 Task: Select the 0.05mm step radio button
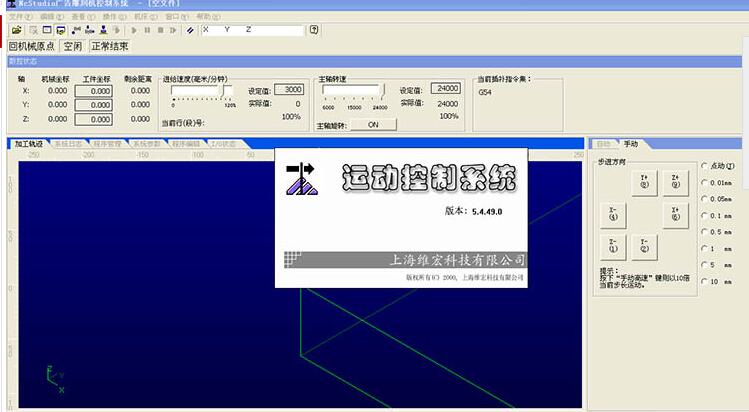click(x=705, y=199)
